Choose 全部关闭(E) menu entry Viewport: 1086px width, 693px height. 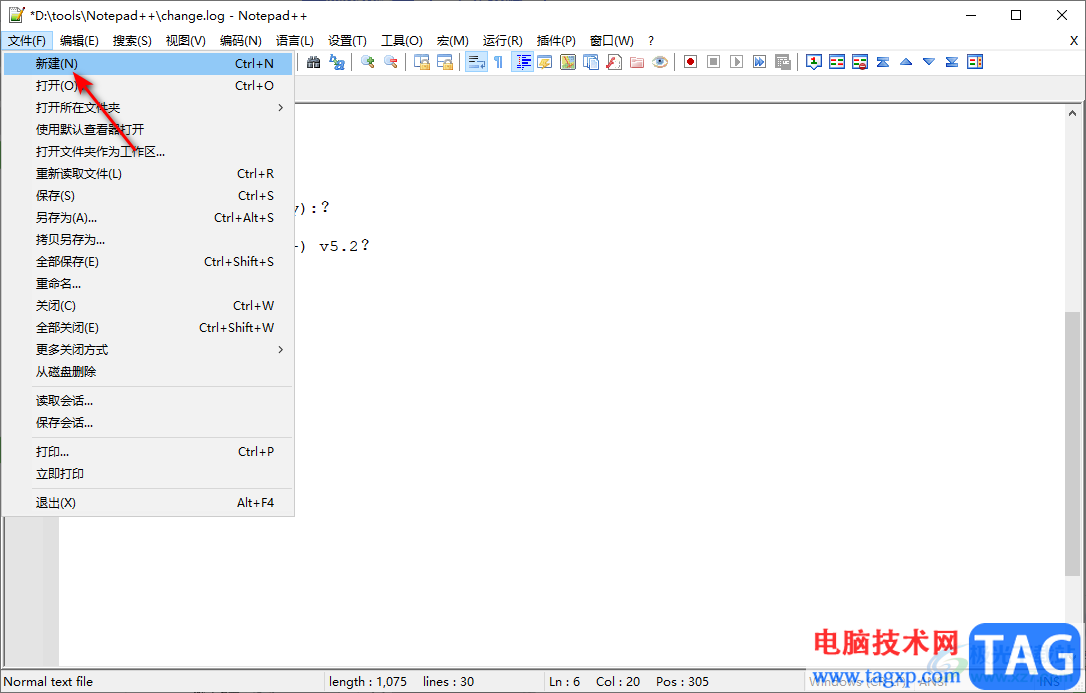(148, 327)
